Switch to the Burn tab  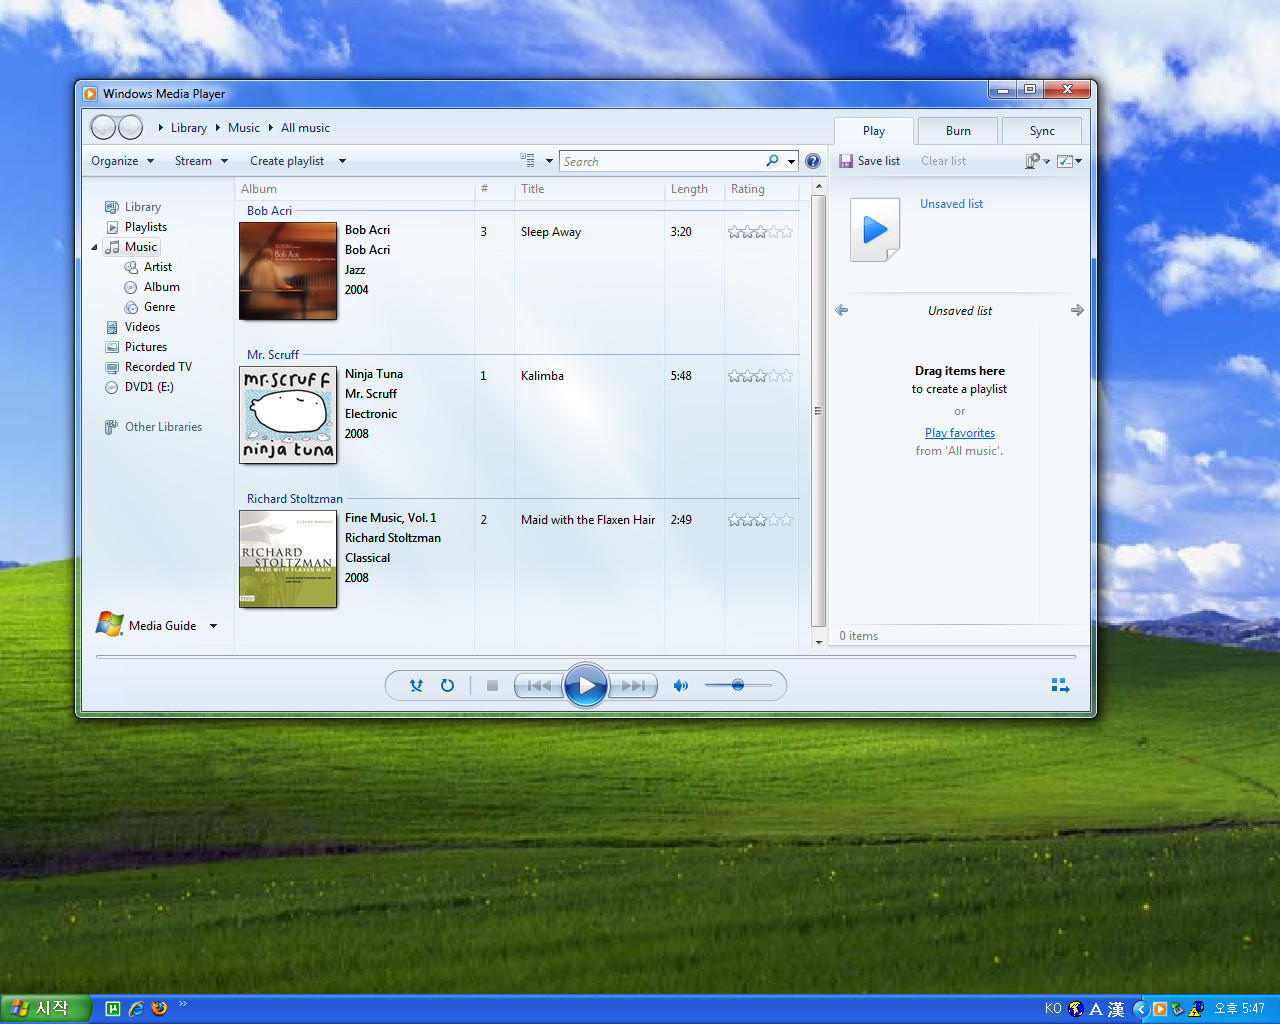coord(958,131)
